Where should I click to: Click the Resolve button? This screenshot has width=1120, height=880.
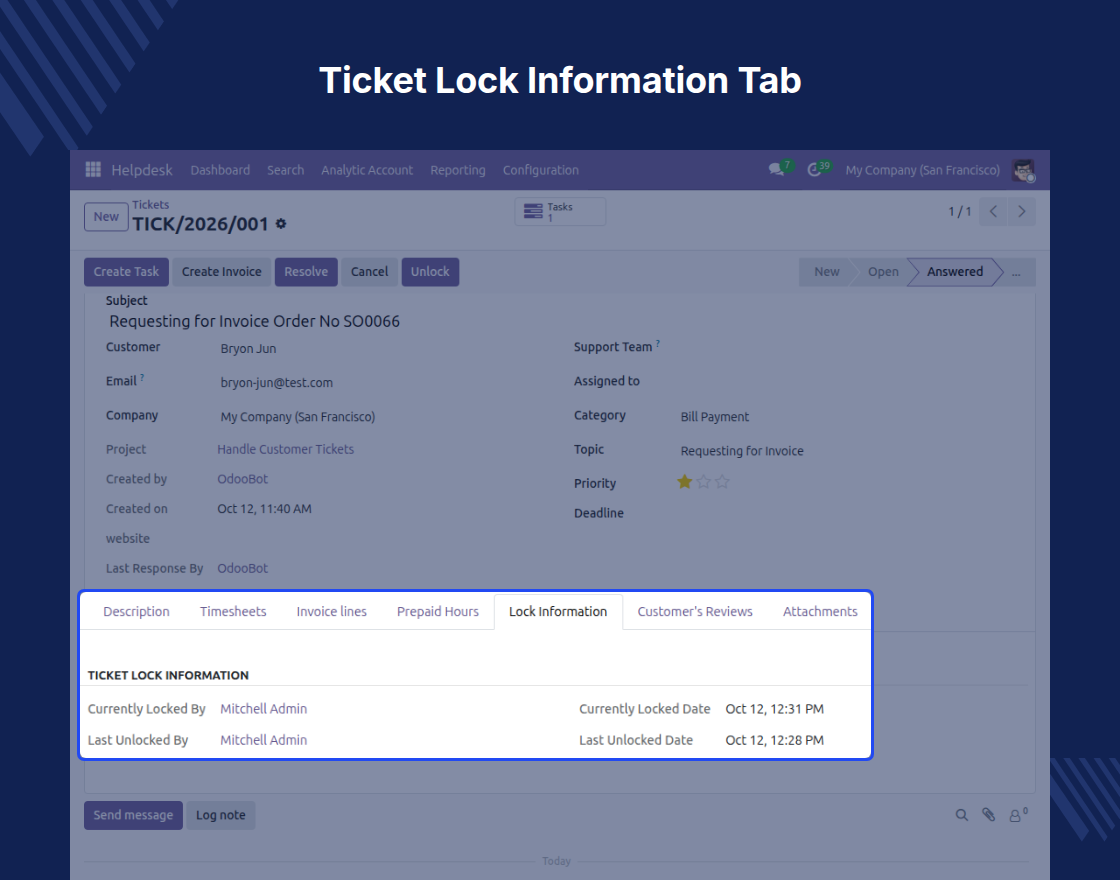(306, 272)
